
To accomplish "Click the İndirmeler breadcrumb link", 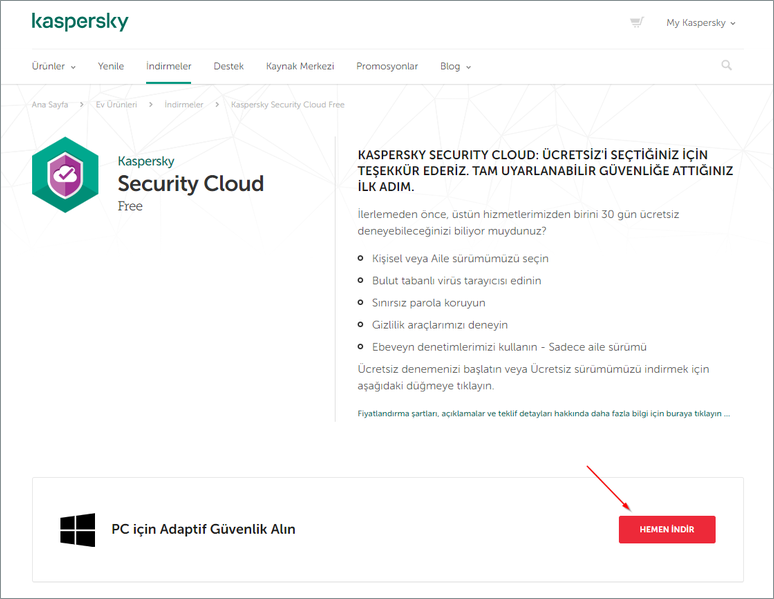I will pyautogui.click(x=184, y=104).
